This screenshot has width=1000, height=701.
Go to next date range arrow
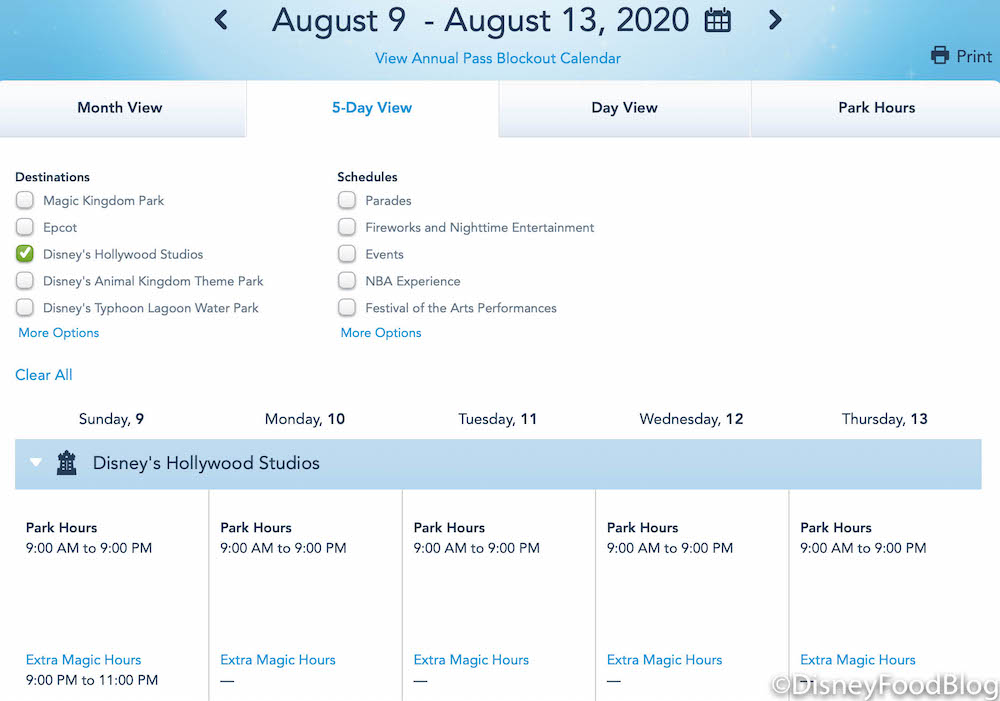pos(775,20)
